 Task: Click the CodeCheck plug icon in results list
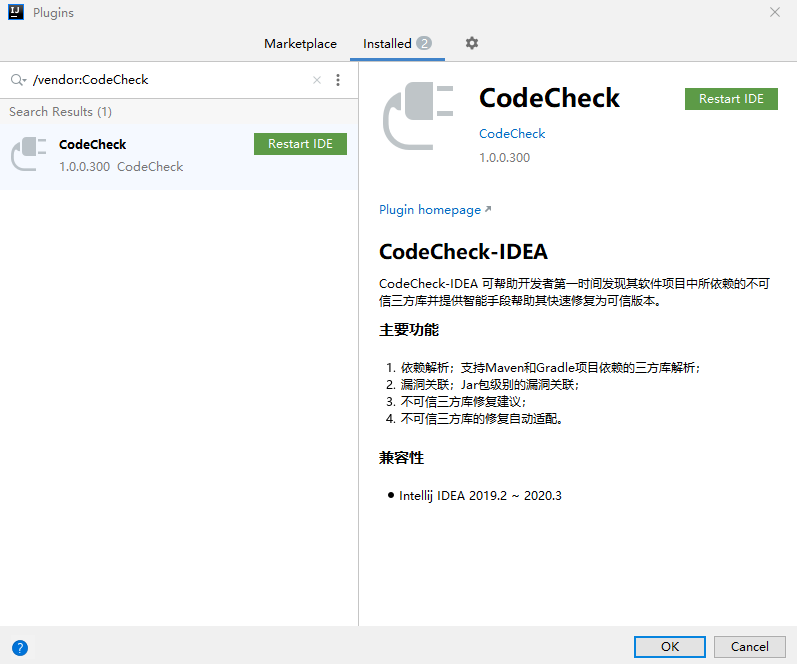29,154
